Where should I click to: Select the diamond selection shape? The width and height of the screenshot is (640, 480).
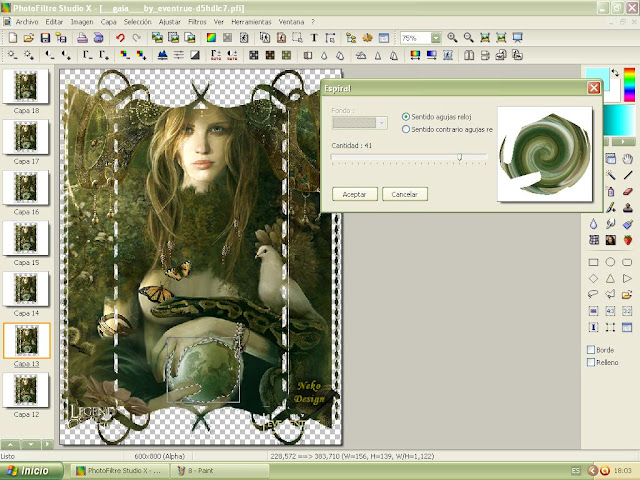coord(593,279)
